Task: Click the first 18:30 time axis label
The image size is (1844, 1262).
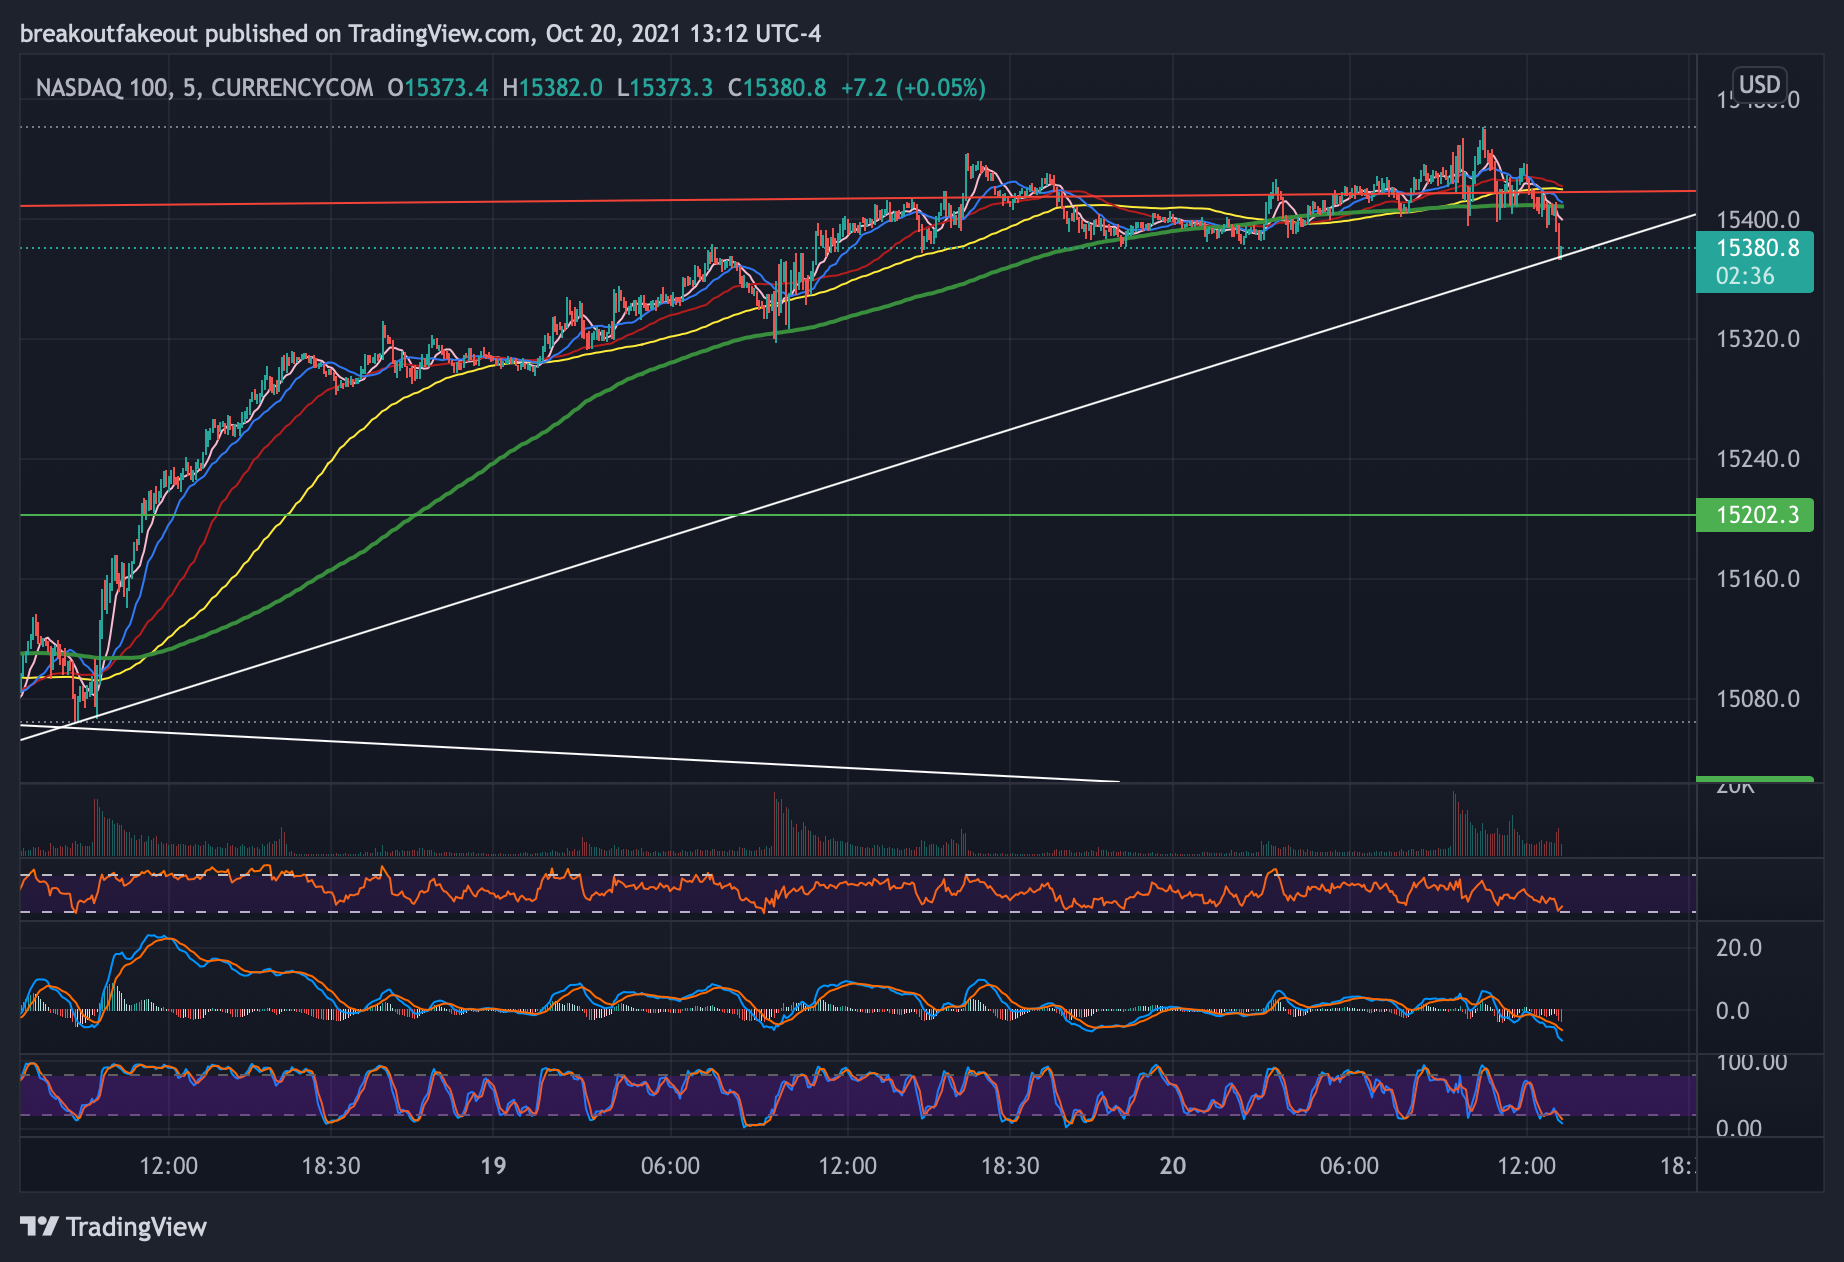Action: tap(331, 1166)
